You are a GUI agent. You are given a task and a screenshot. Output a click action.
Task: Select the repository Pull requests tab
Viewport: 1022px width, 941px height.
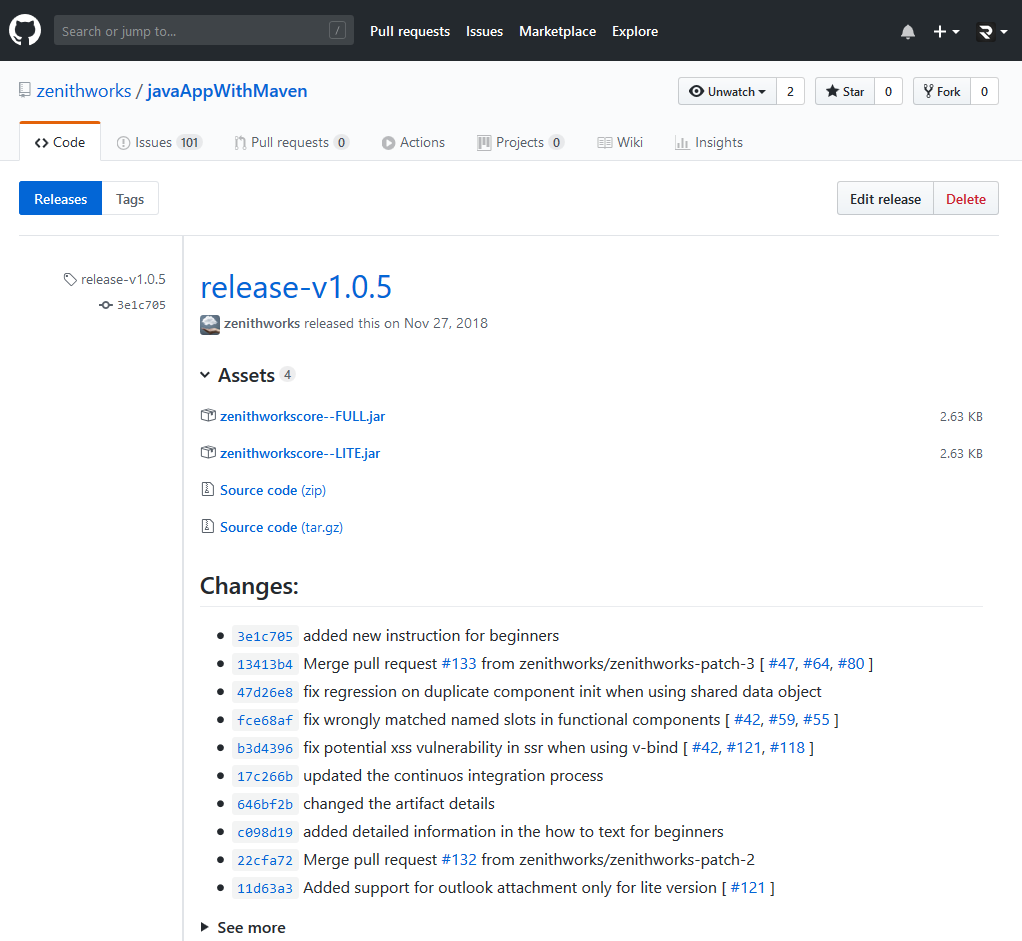tap(292, 142)
